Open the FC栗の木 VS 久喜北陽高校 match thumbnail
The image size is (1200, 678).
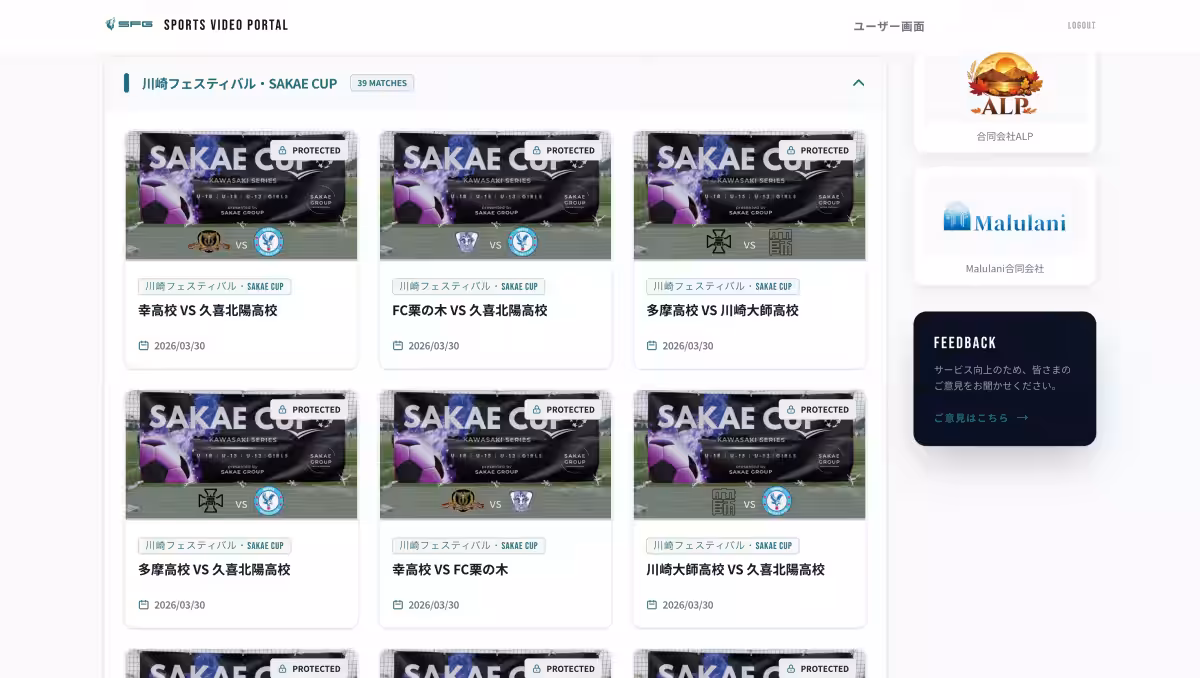[495, 195]
